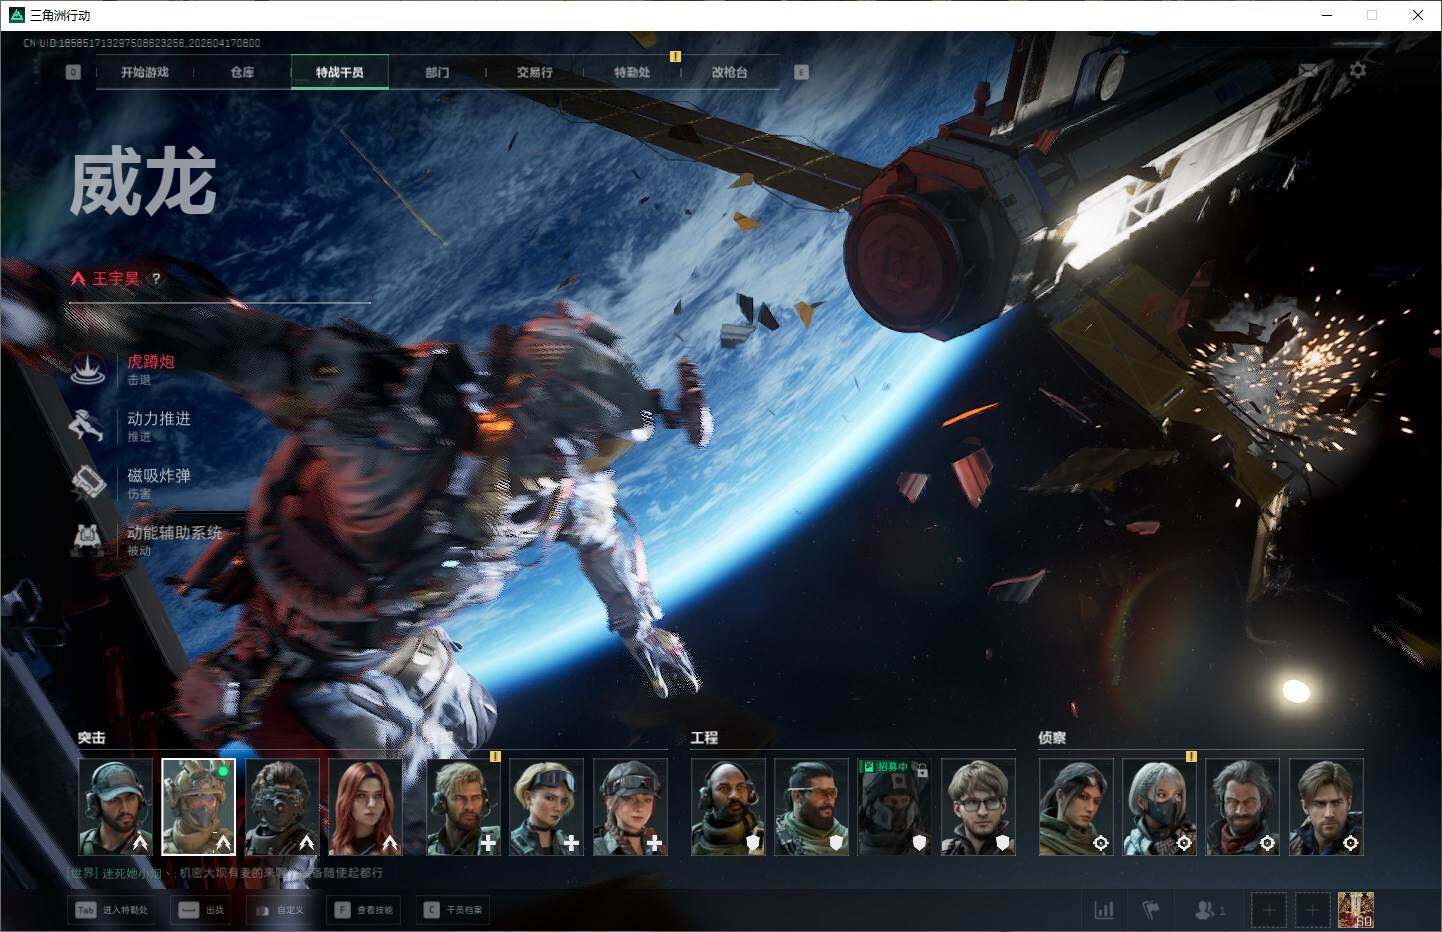The image size is (1442, 932).
Task: Select the brown-haired woman wearing helmet and goggles
Action: [x=630, y=807]
